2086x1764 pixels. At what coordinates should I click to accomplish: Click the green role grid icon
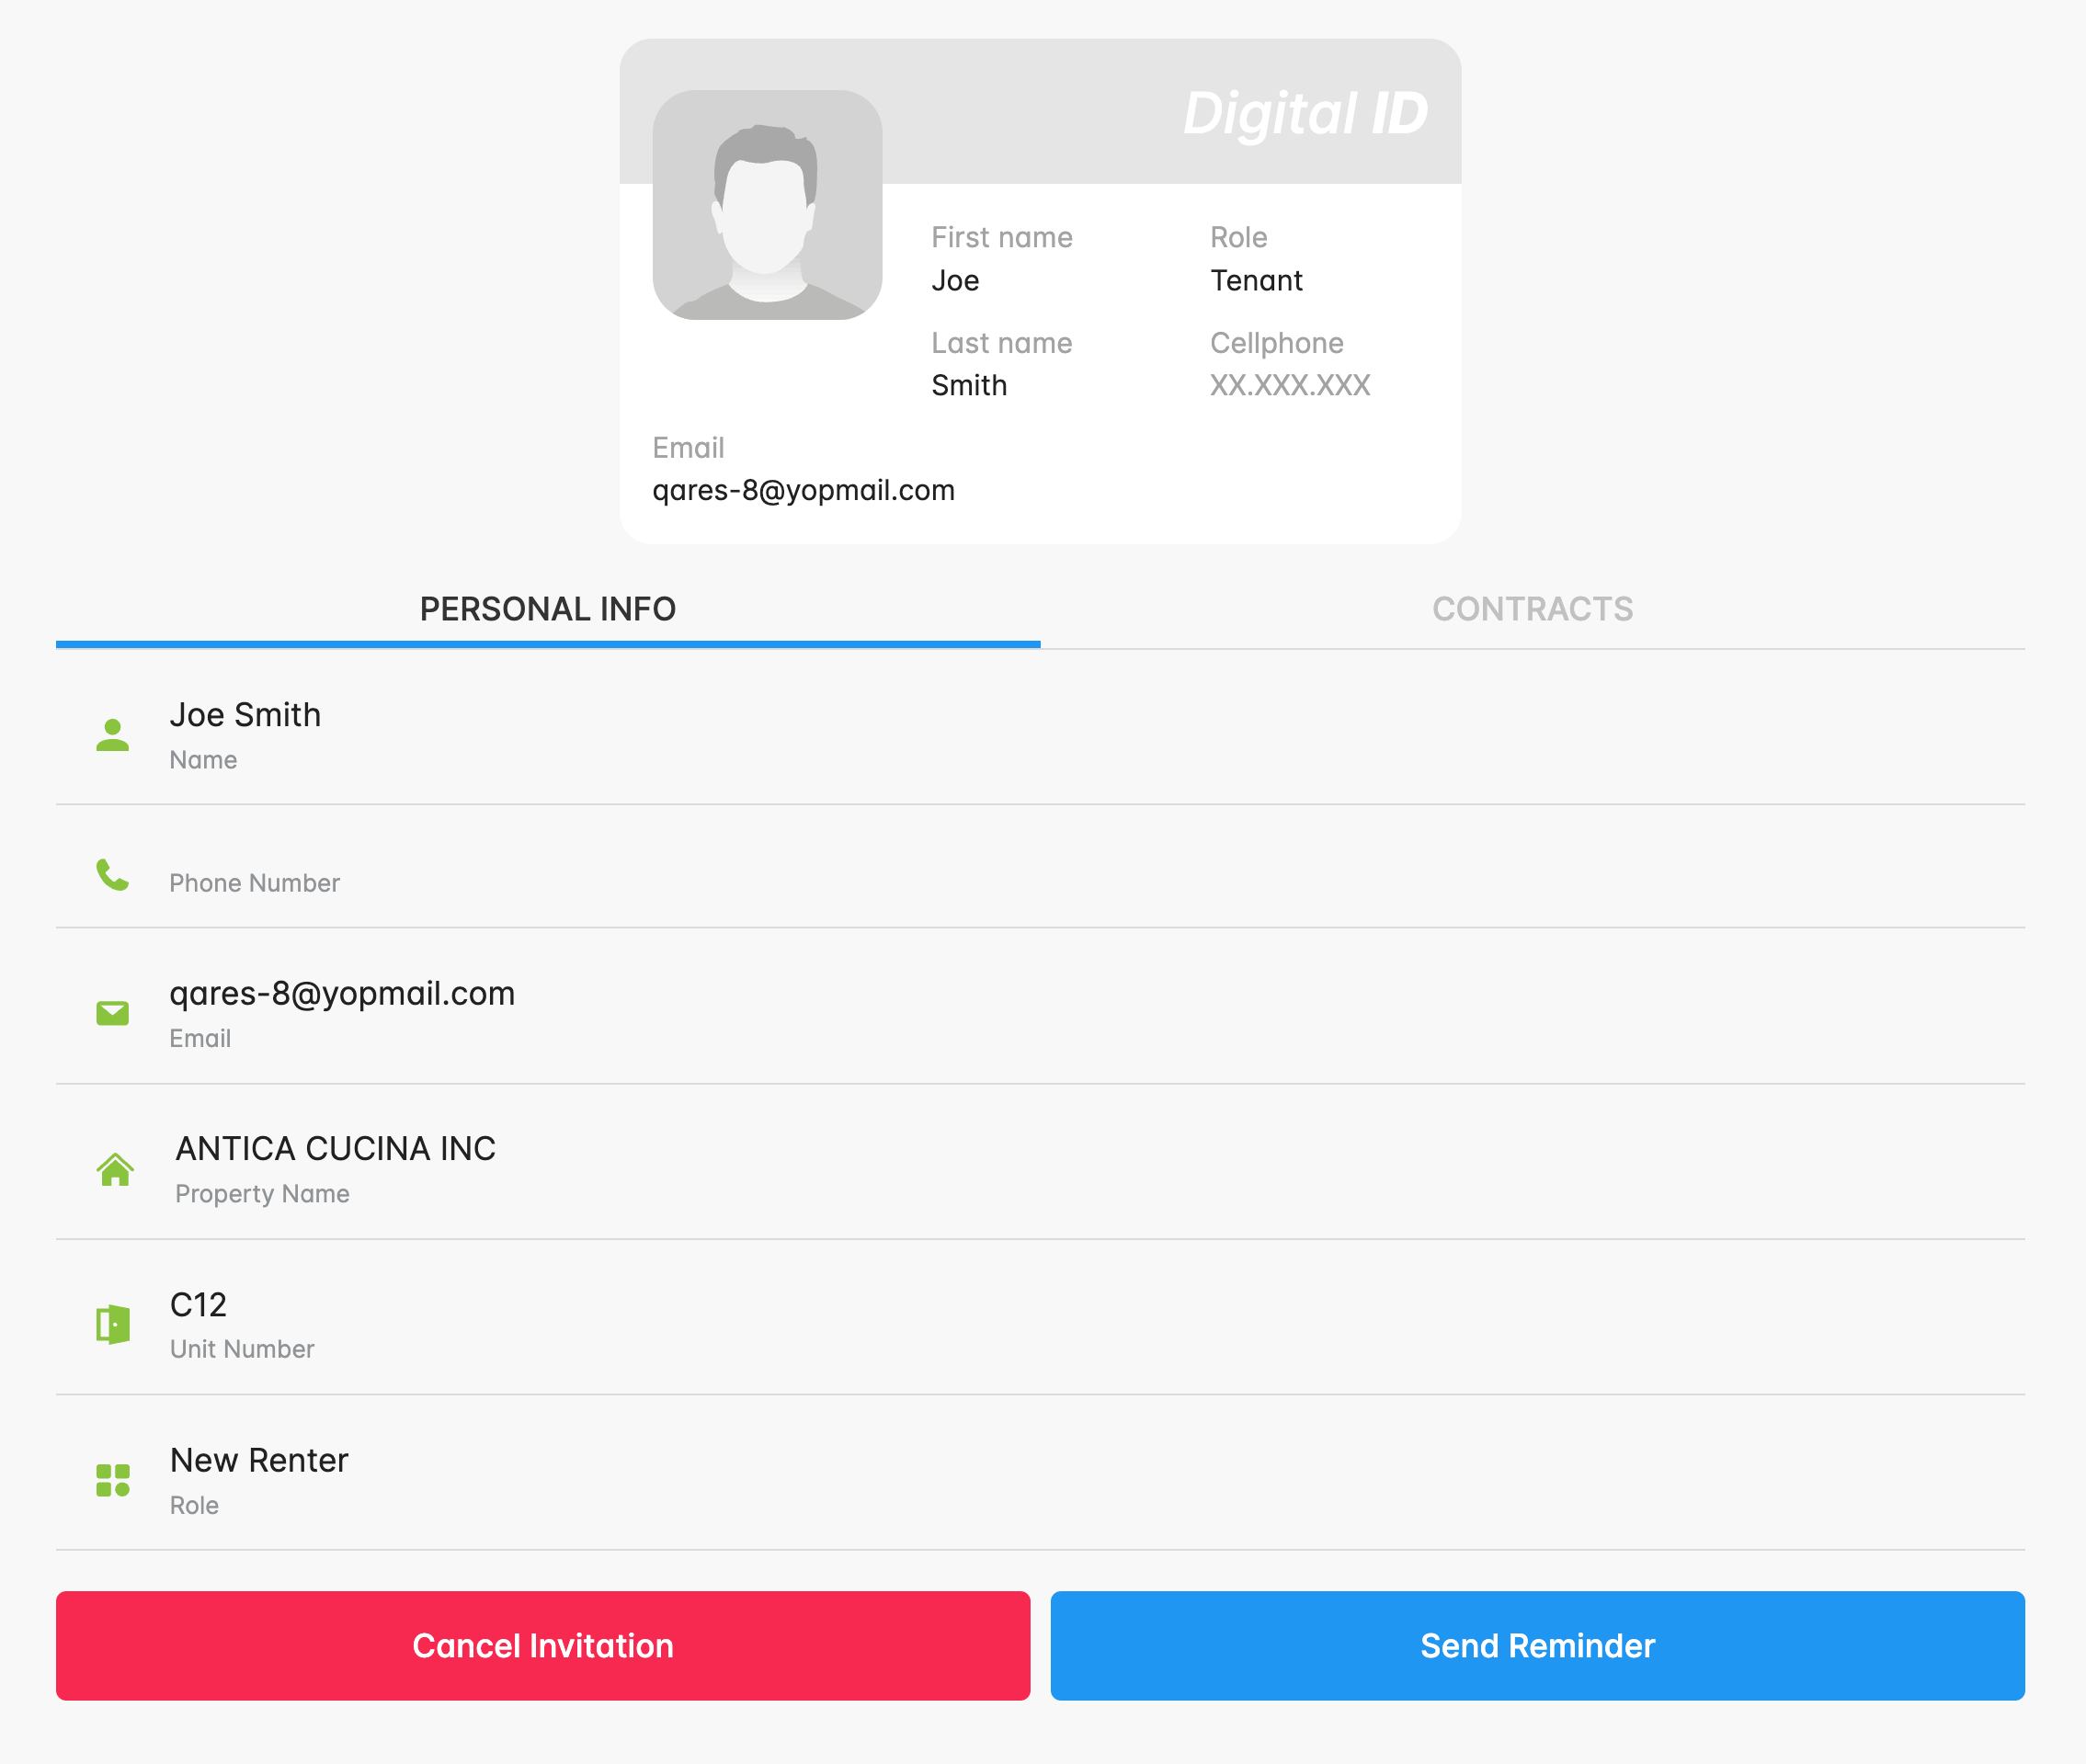point(113,1480)
